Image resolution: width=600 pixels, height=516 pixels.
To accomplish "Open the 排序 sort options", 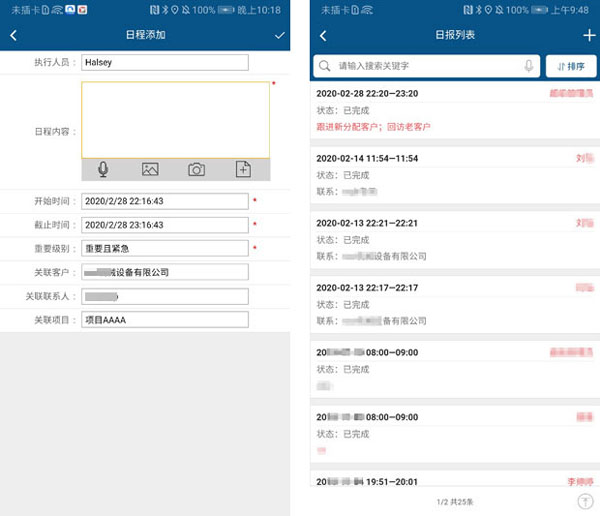I will point(571,66).
